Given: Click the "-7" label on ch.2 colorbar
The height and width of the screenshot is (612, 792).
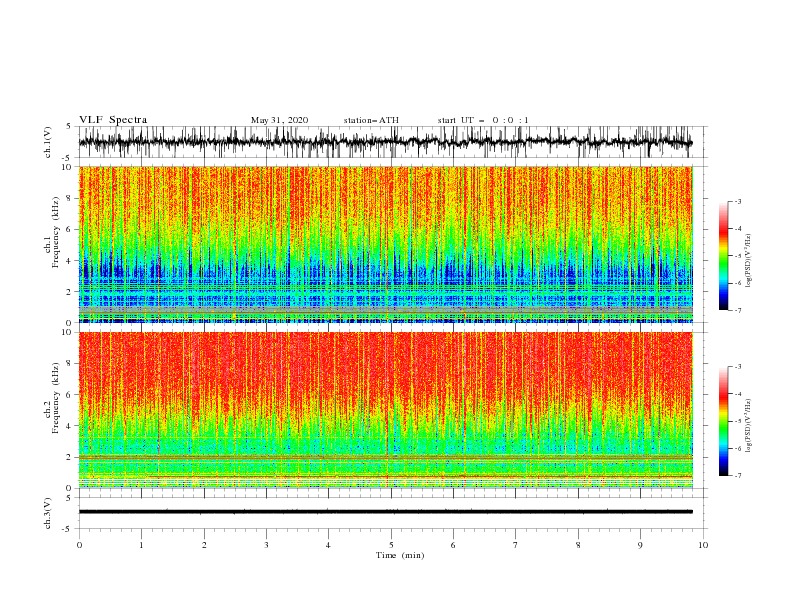Looking at the screenshot, I should click(738, 476).
